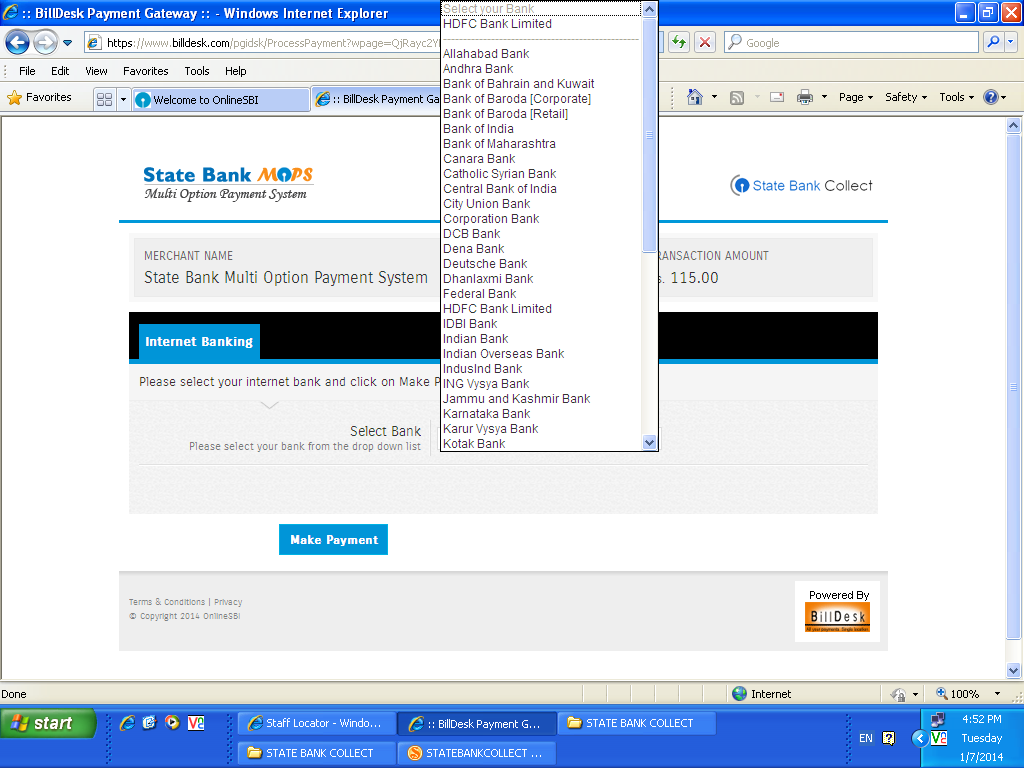Click the Make Payment button

click(333, 539)
